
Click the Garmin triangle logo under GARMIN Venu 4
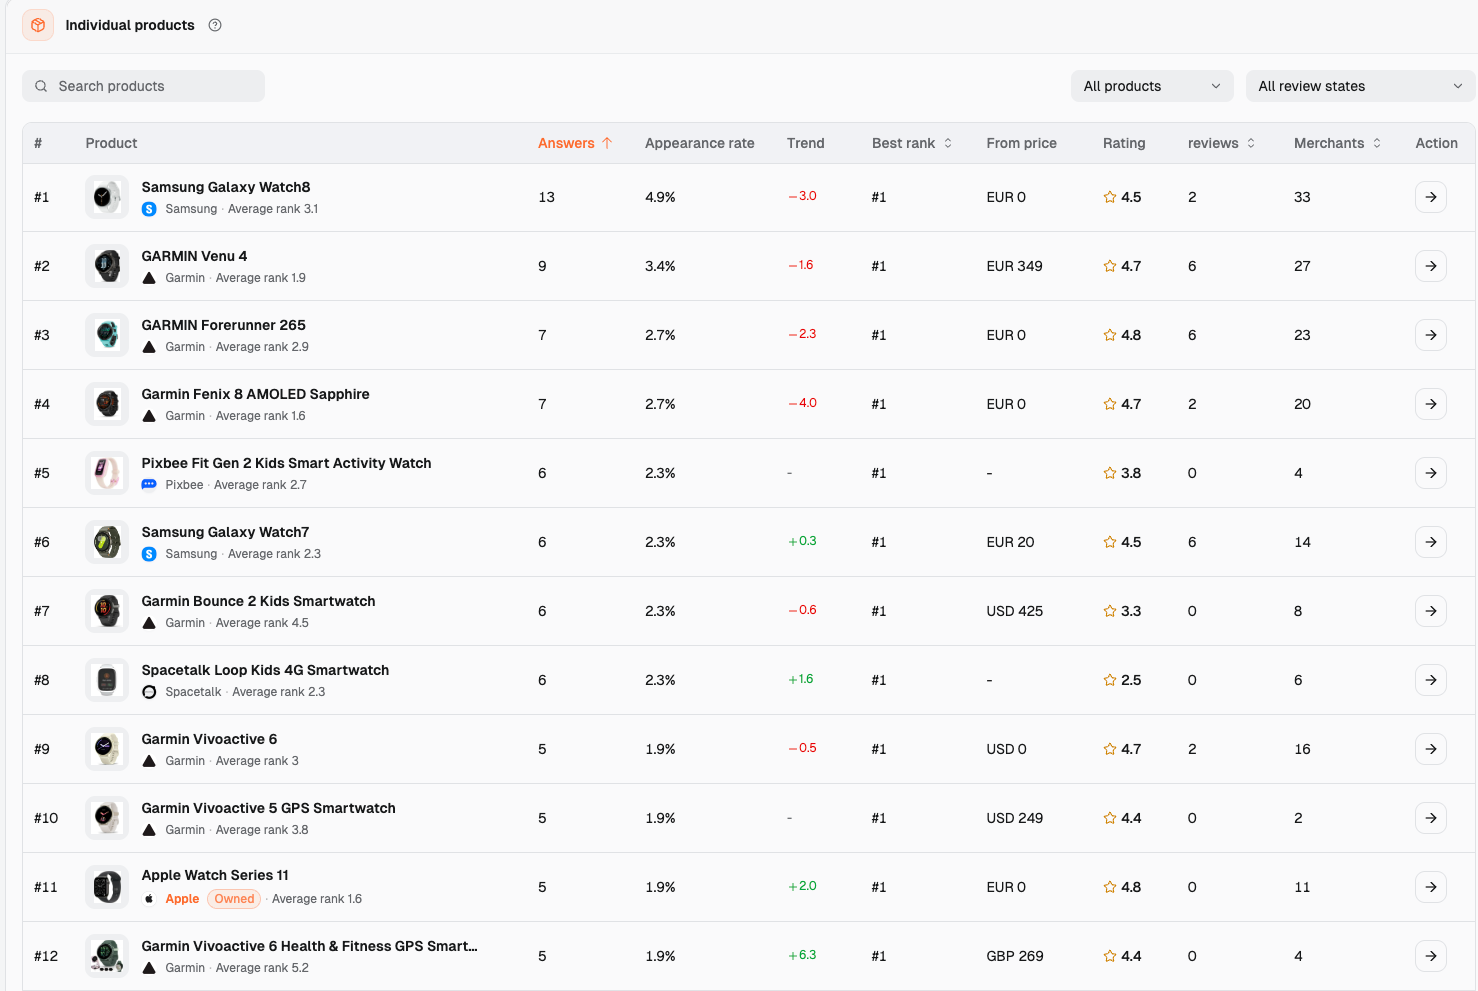click(149, 278)
